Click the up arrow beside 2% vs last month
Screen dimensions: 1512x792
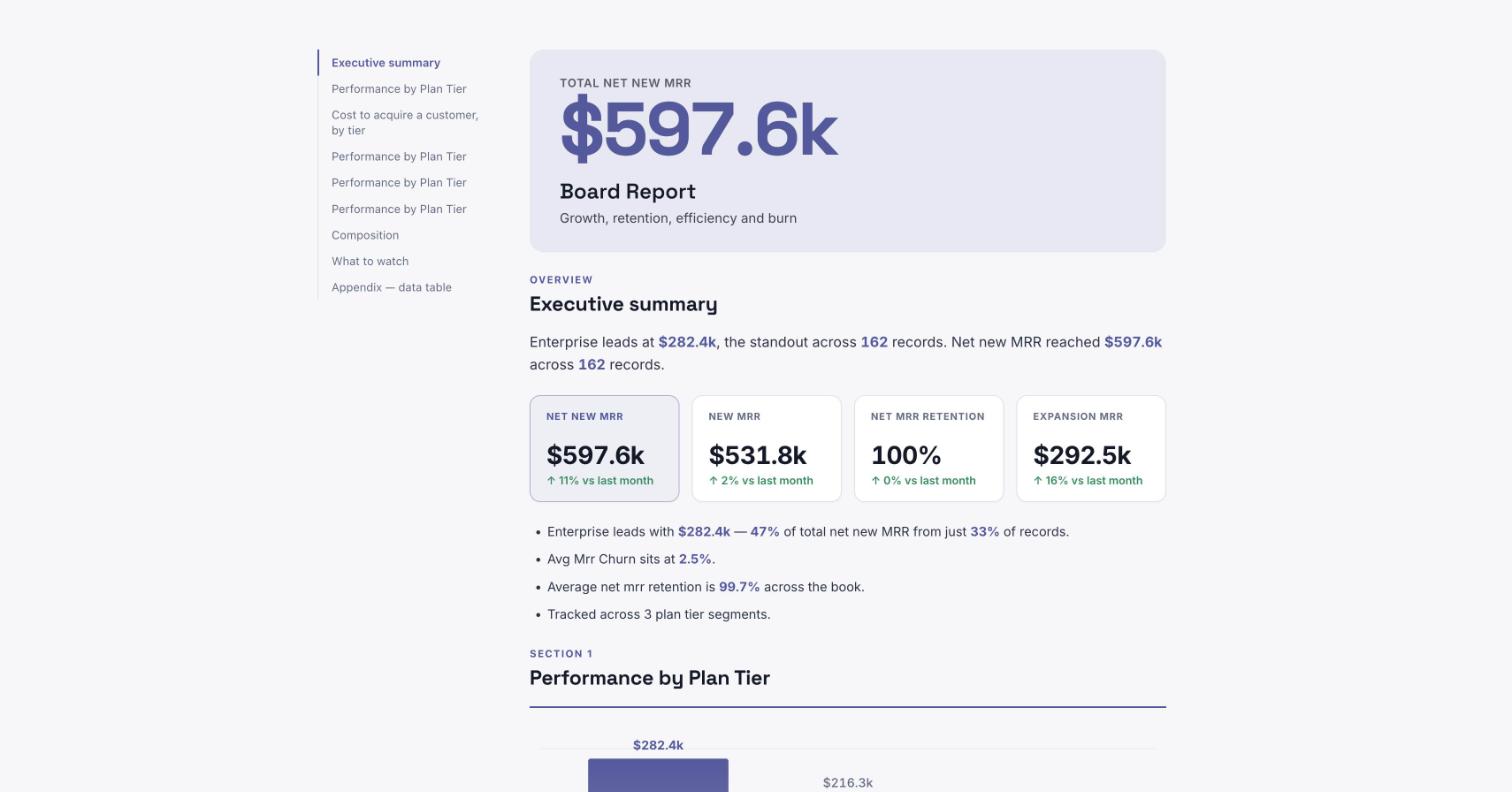click(713, 481)
